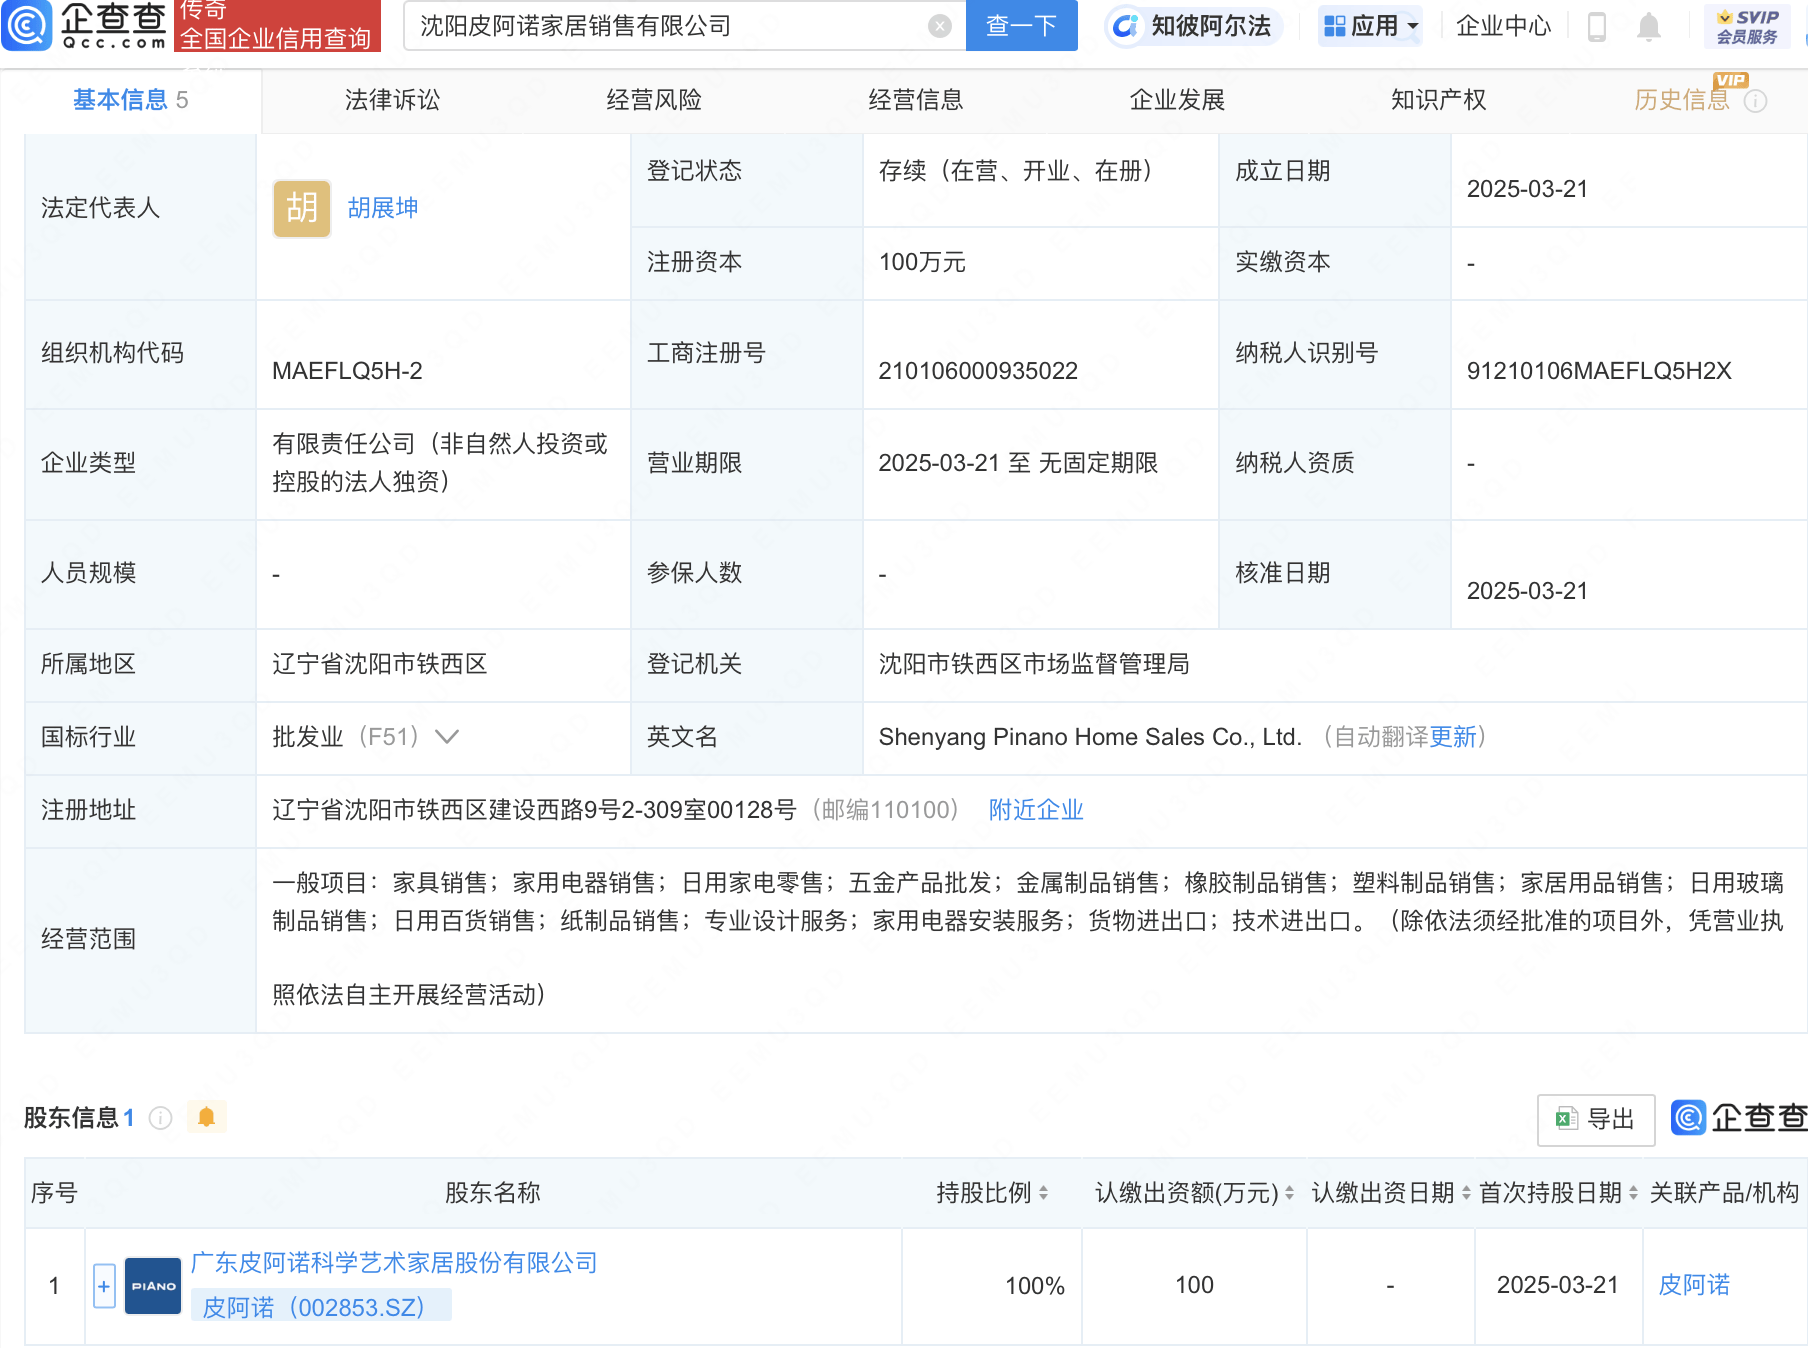Click 沈阳市铁西区市场监督管理局 text

coord(1034,664)
